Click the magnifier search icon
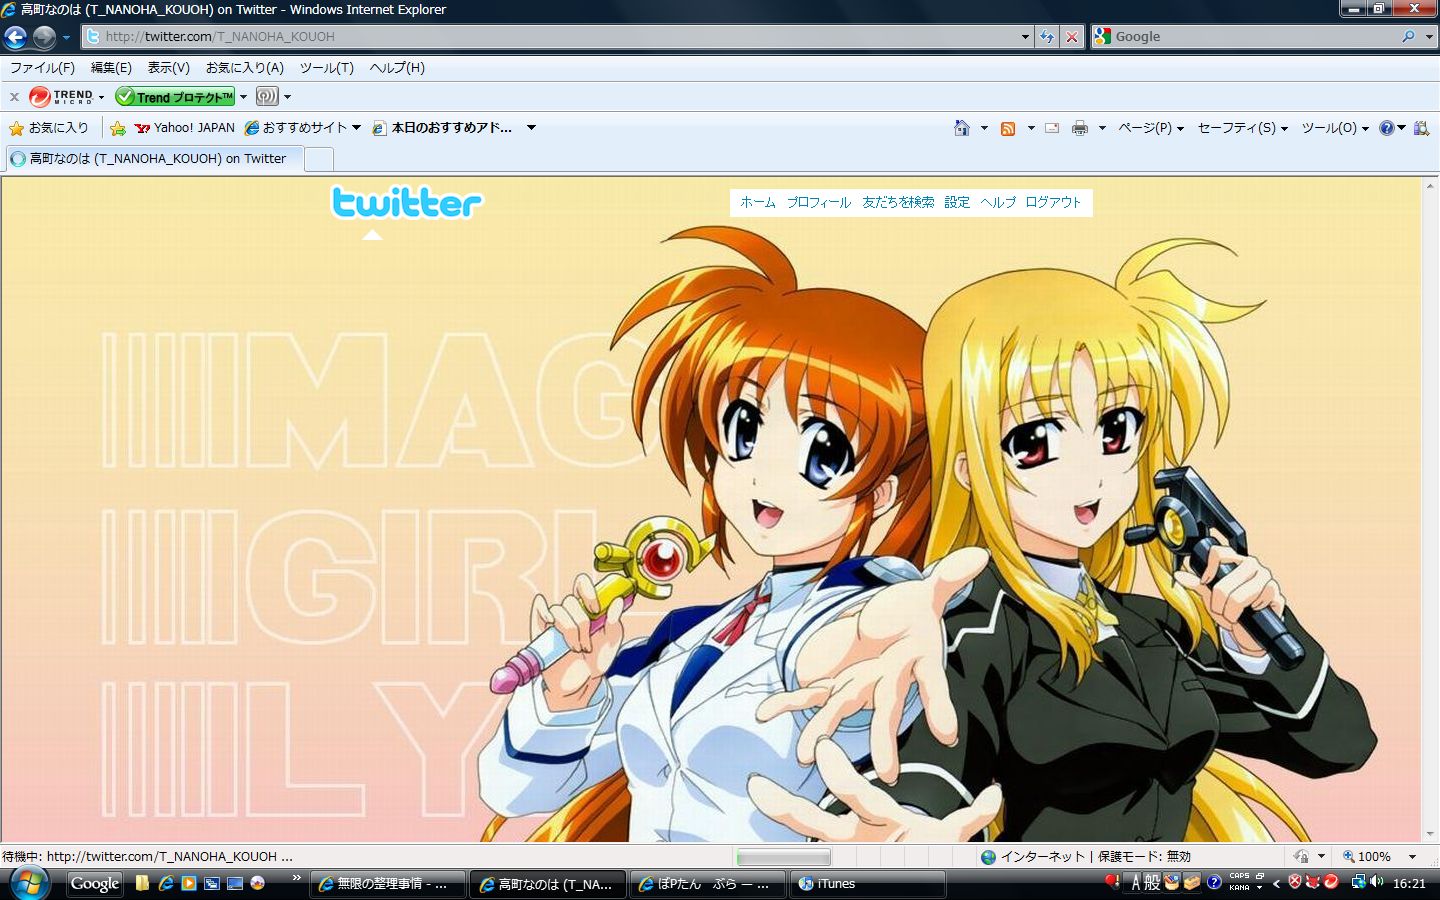 1408,36
